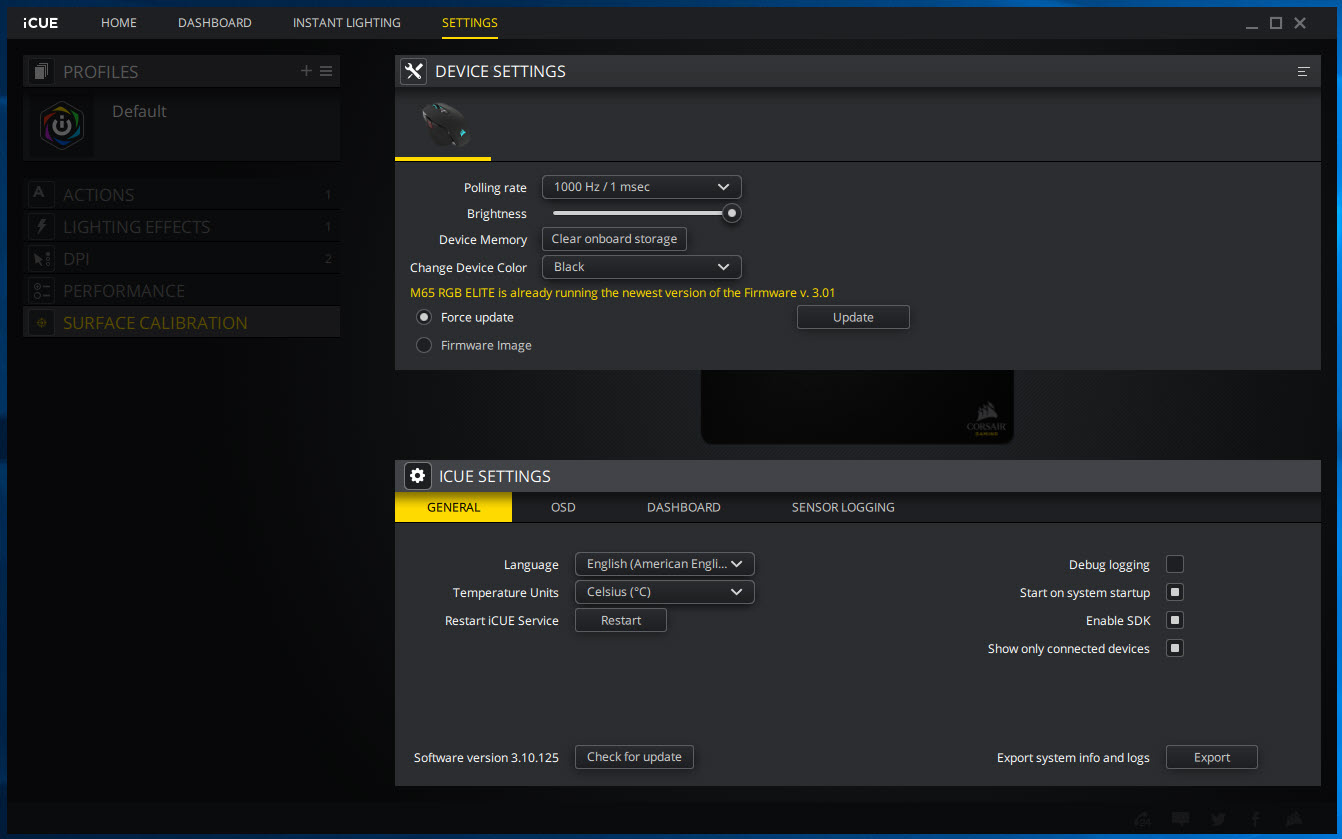Click the Export logs button
The width and height of the screenshot is (1342, 839).
[x=1212, y=757]
